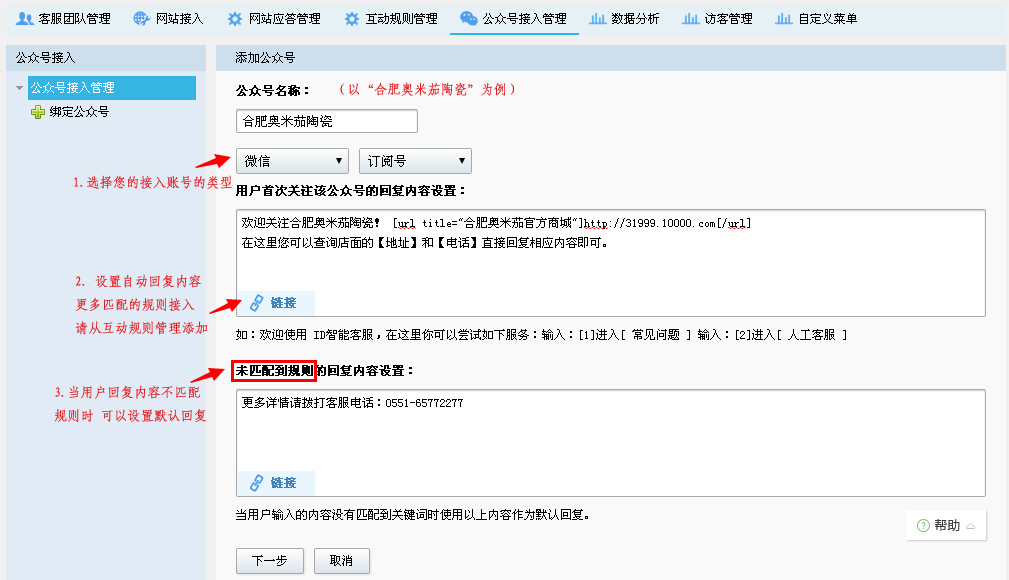
Task: Click the bar chart icon for 数据分析
Action: point(598,19)
